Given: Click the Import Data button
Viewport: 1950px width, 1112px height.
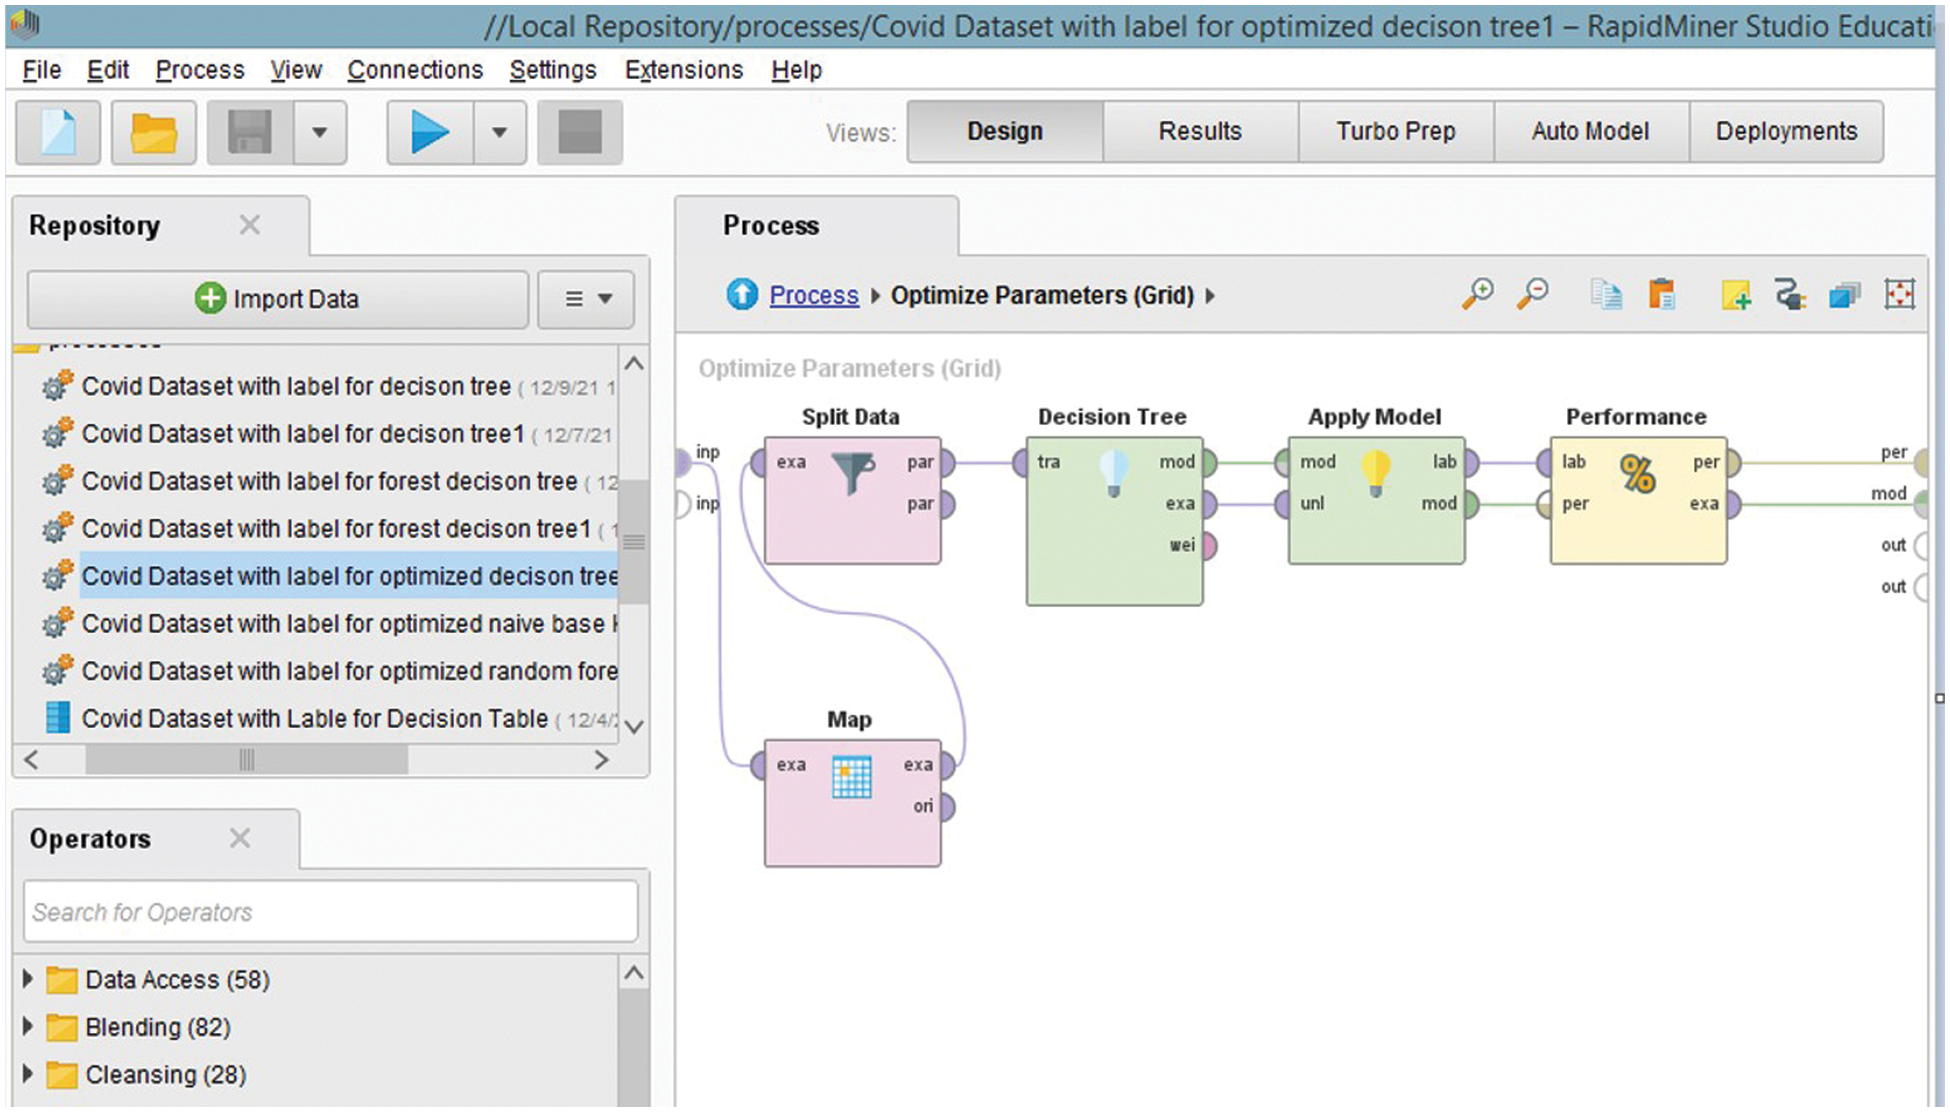Looking at the screenshot, I should [x=277, y=299].
